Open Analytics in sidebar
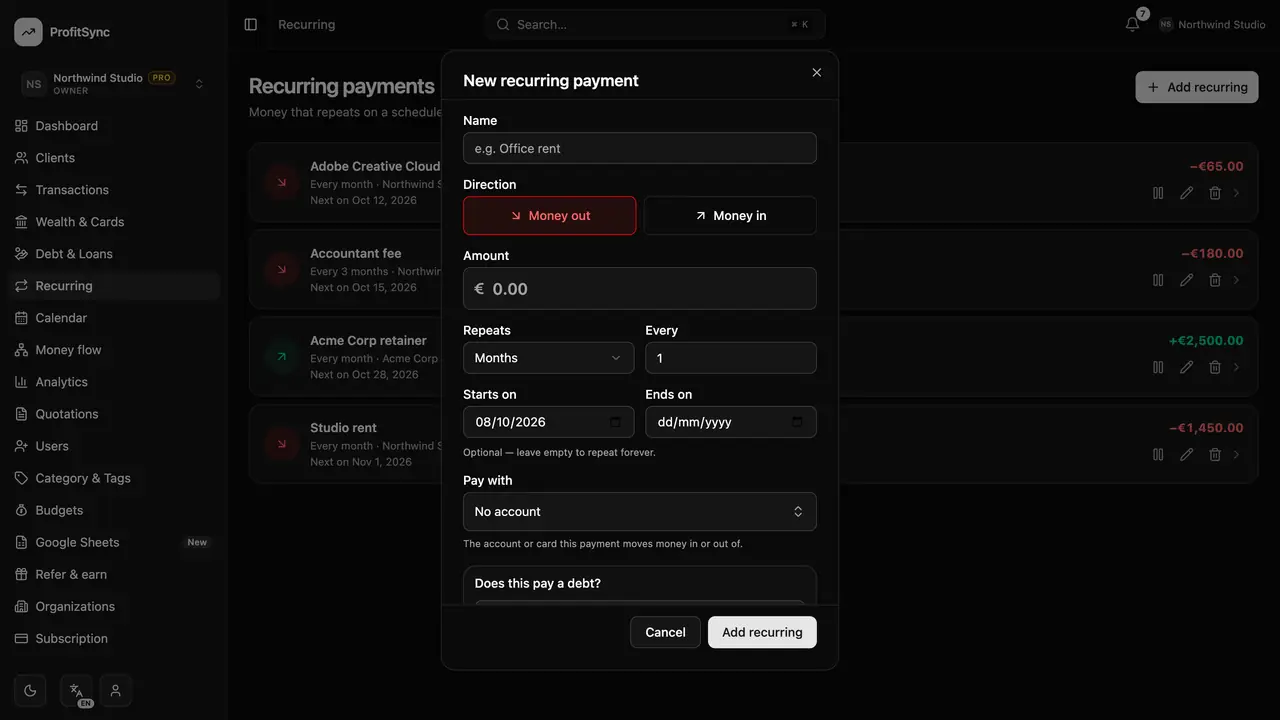This screenshot has height=720, width=1280. pyautogui.click(x=114, y=382)
